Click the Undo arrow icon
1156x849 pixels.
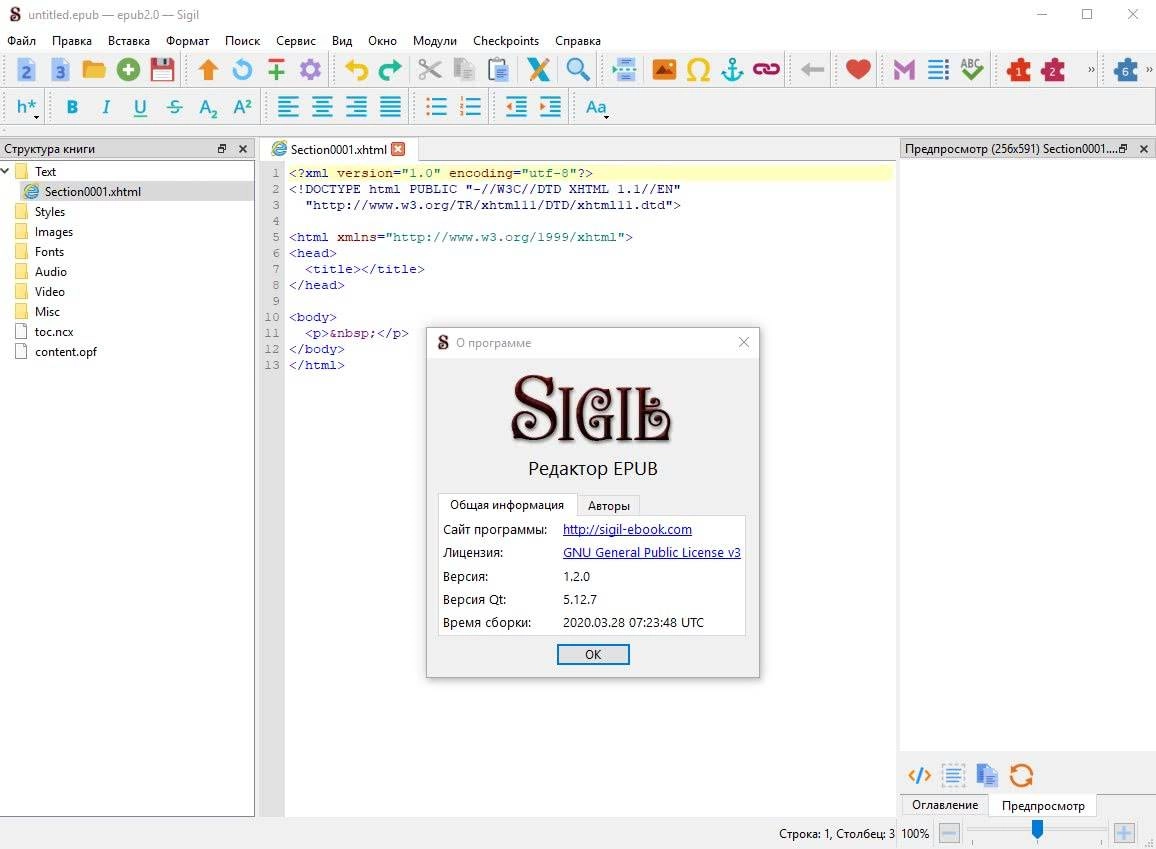point(357,70)
